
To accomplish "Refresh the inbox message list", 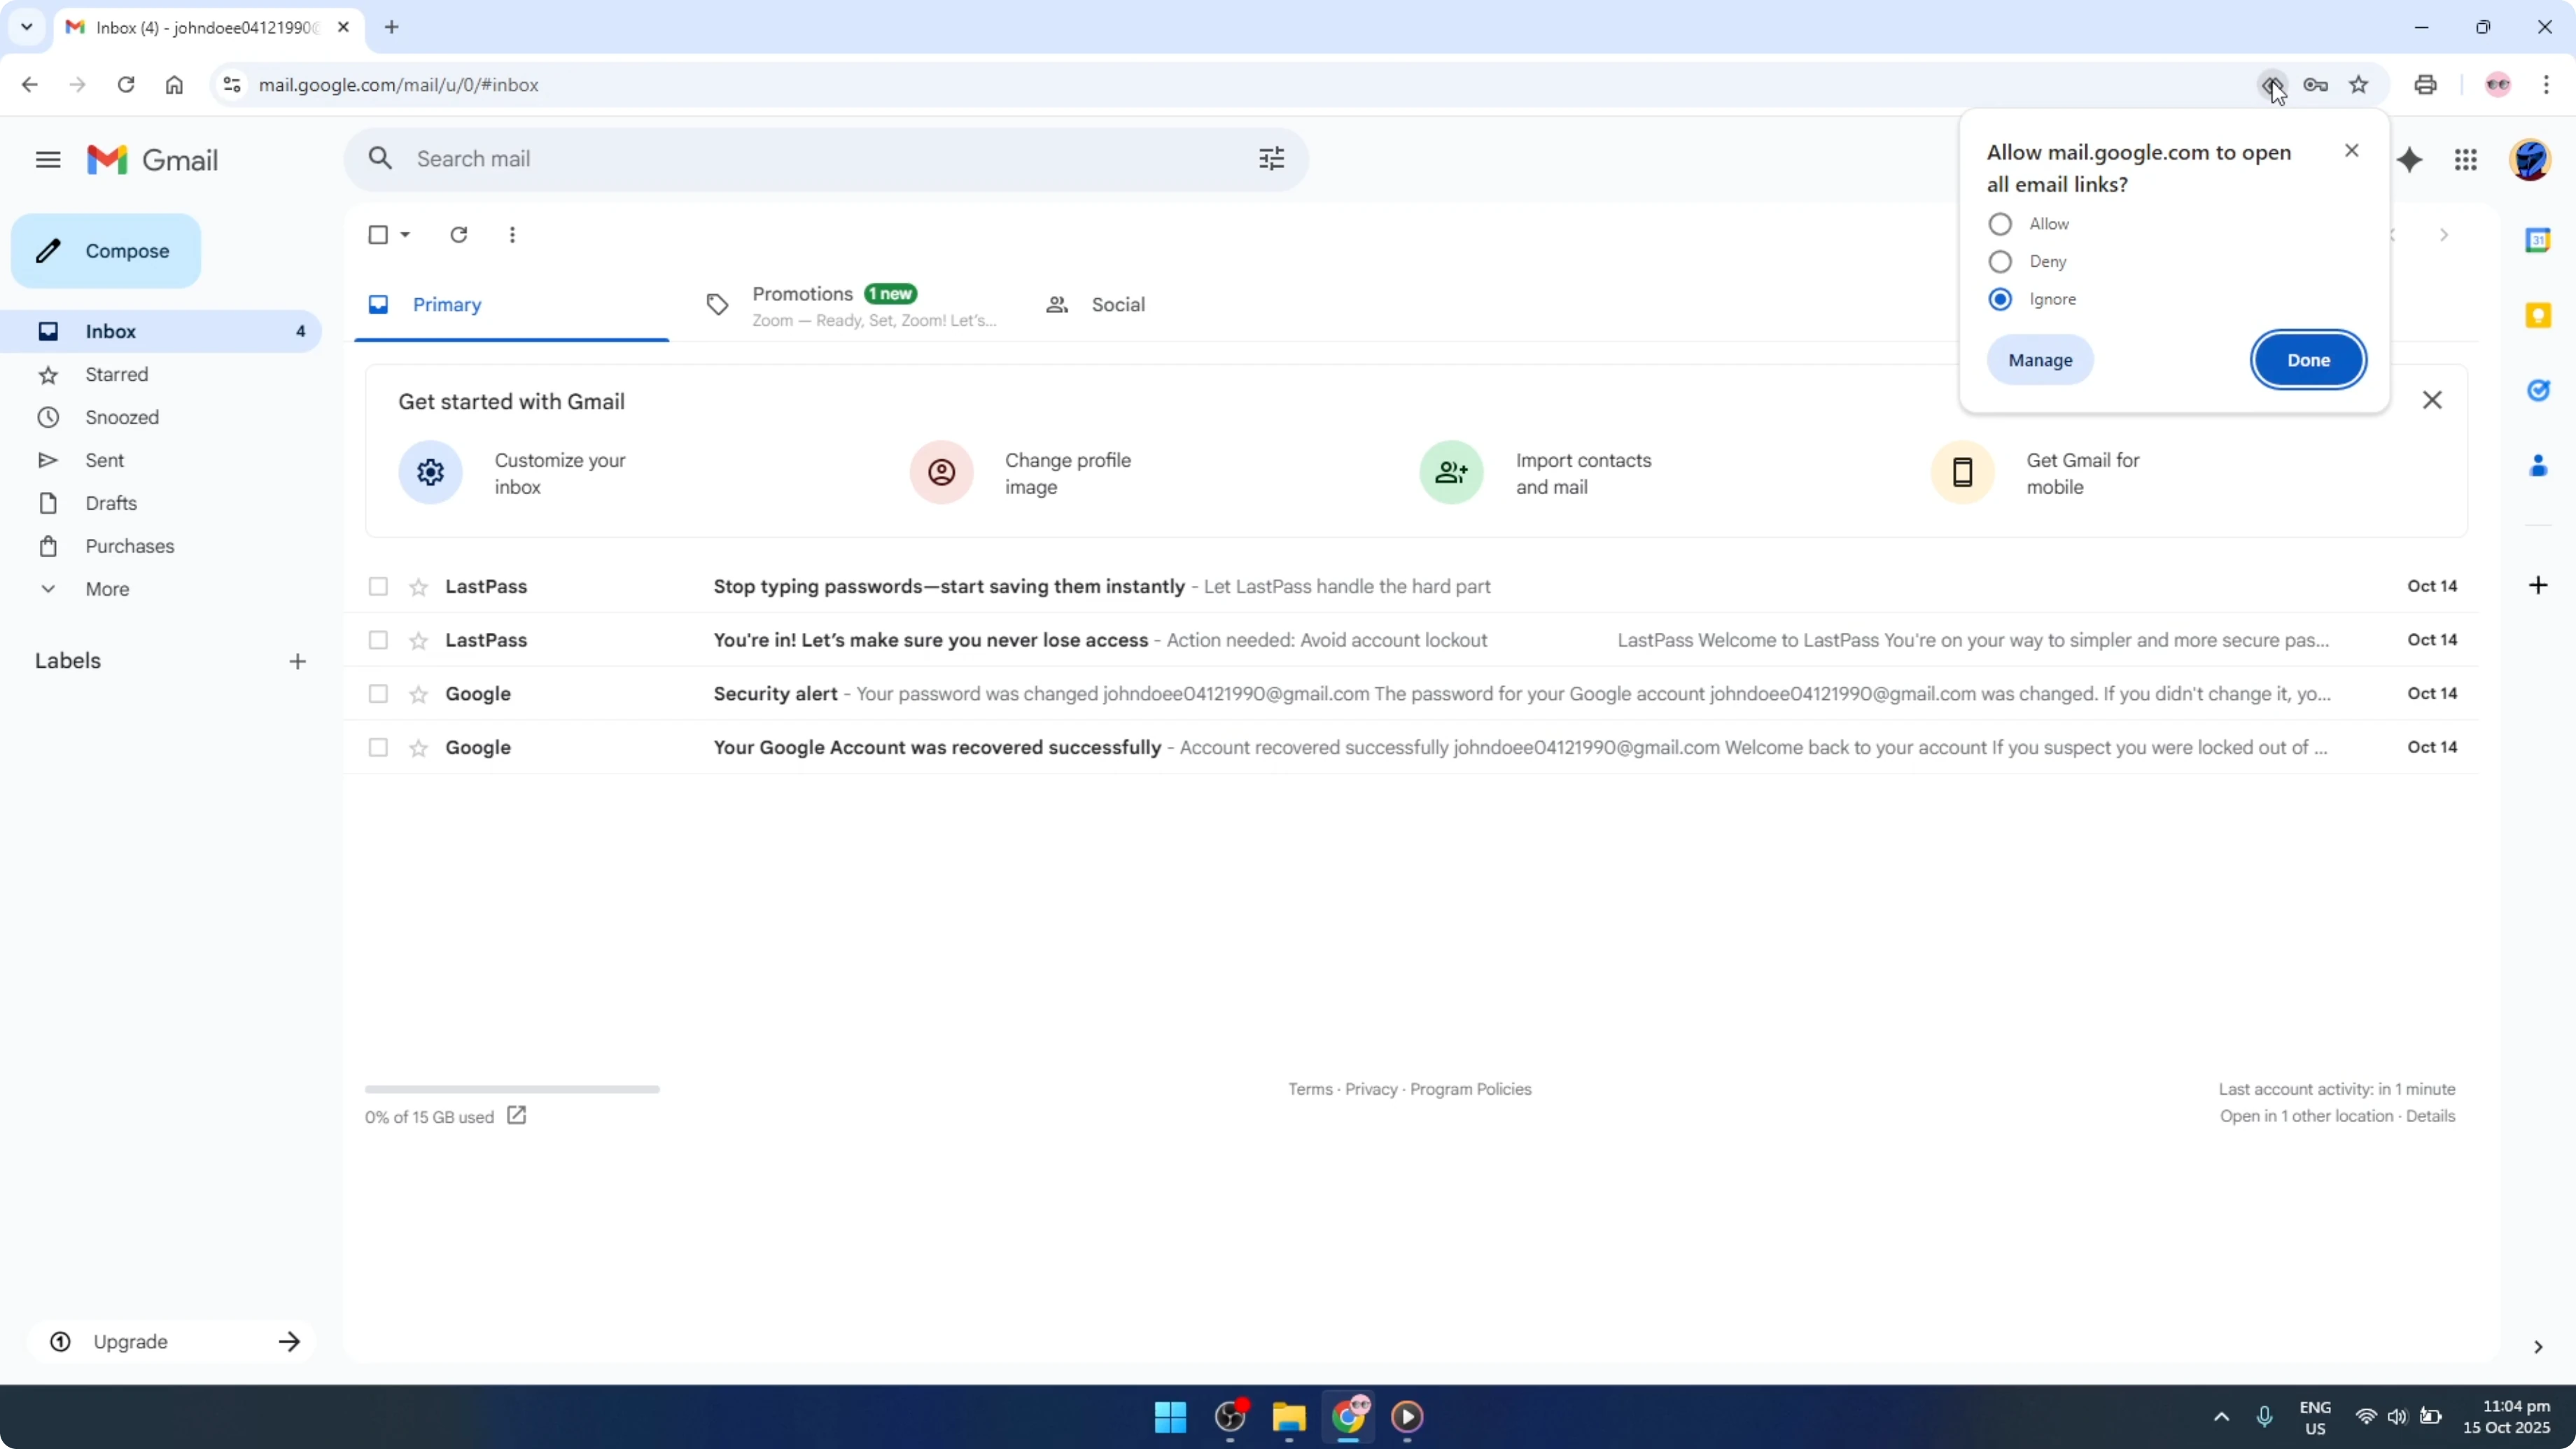I will (458, 235).
